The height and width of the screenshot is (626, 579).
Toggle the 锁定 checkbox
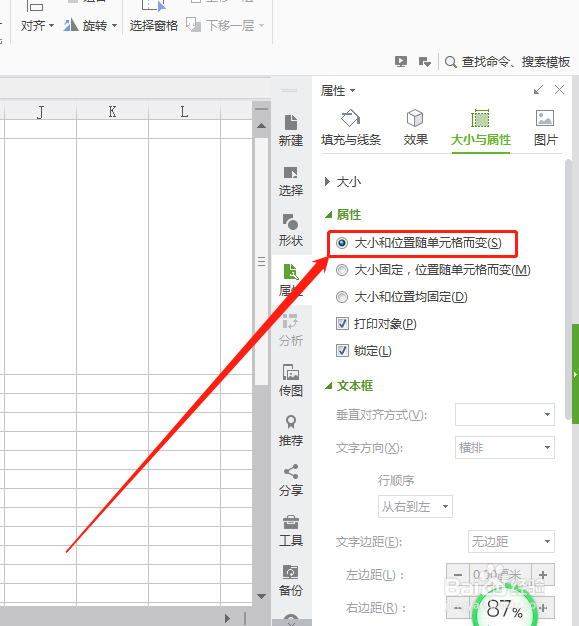point(342,351)
